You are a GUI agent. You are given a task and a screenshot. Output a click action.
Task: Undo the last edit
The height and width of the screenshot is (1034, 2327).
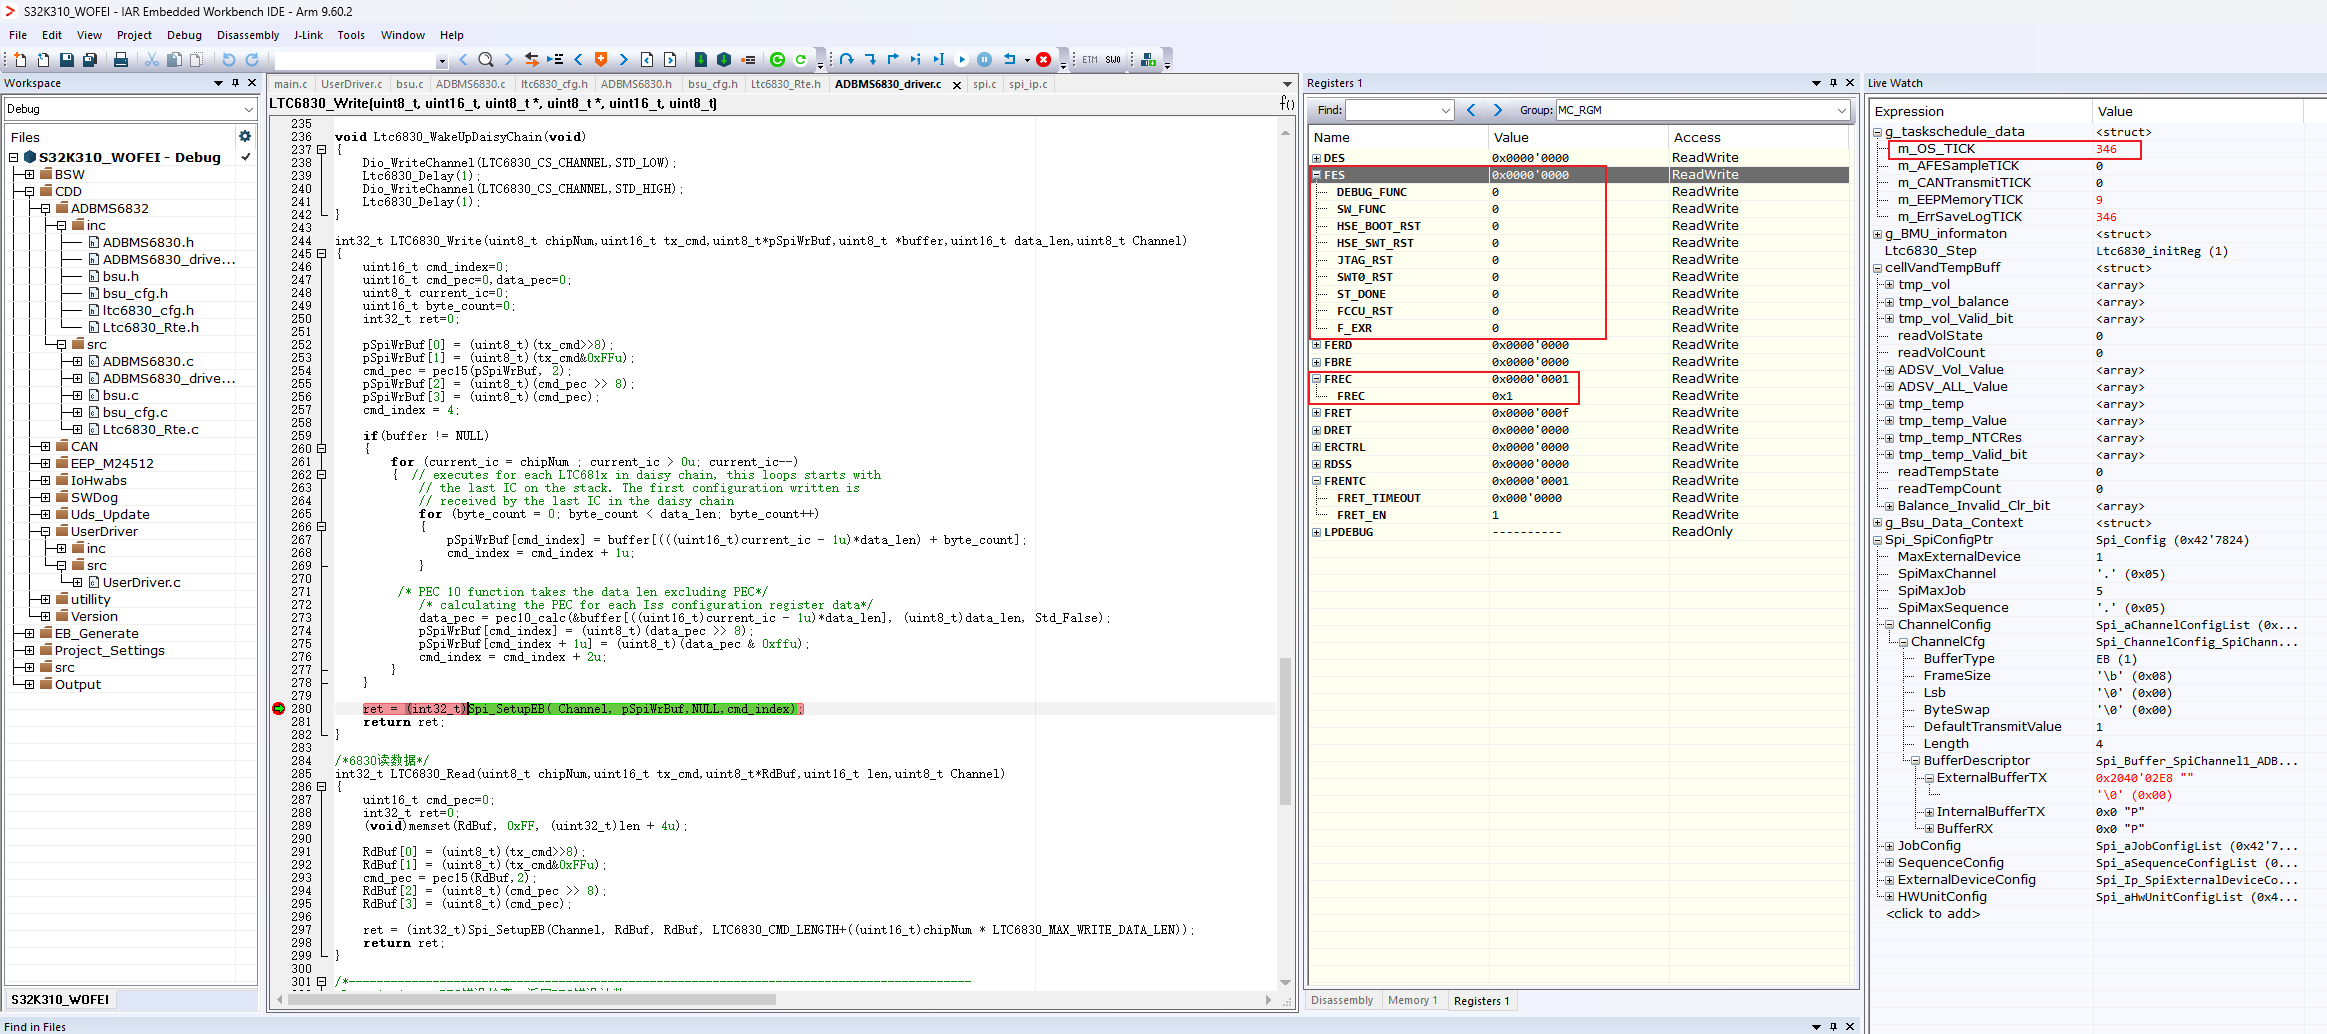point(229,59)
